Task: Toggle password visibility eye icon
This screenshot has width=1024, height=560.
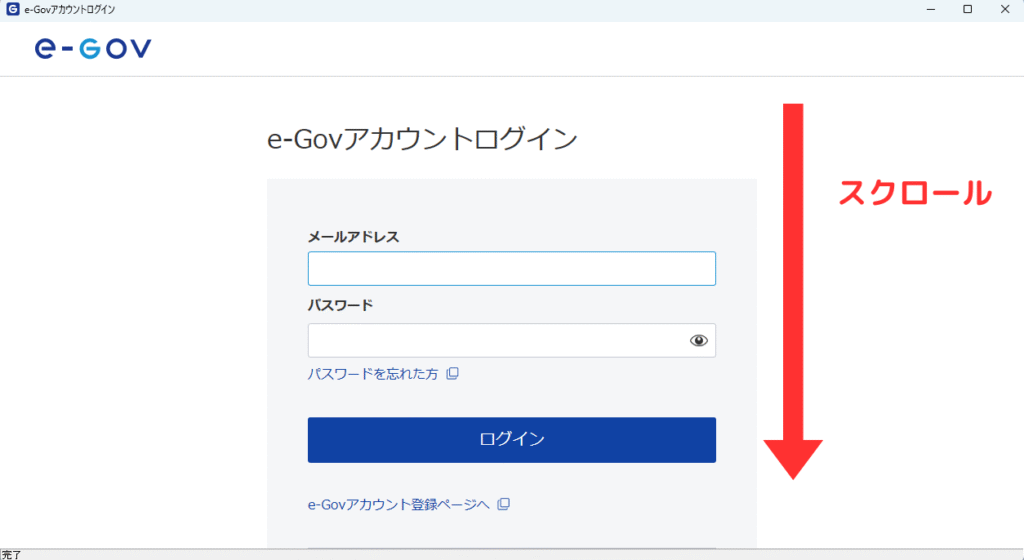Action: click(698, 341)
